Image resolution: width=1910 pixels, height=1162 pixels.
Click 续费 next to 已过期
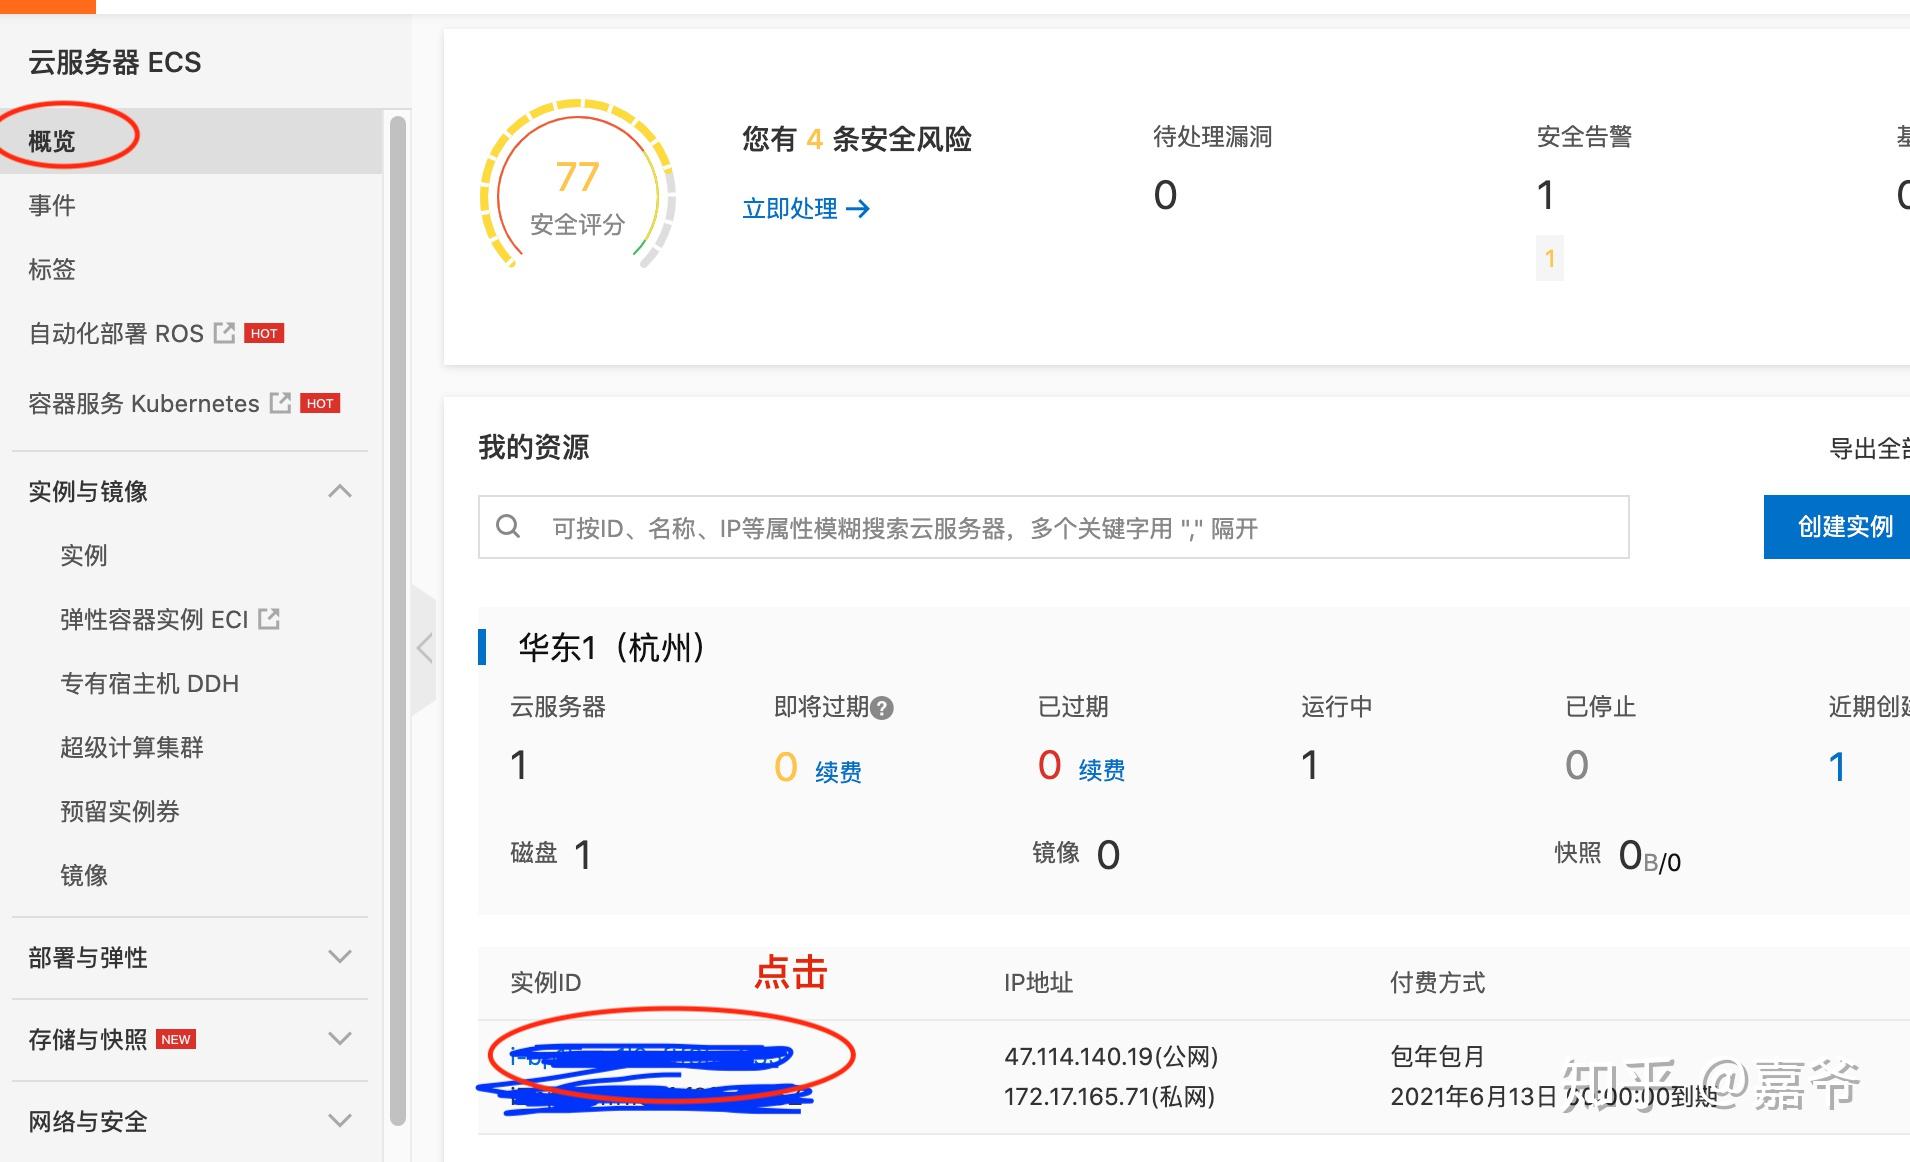point(1101,770)
